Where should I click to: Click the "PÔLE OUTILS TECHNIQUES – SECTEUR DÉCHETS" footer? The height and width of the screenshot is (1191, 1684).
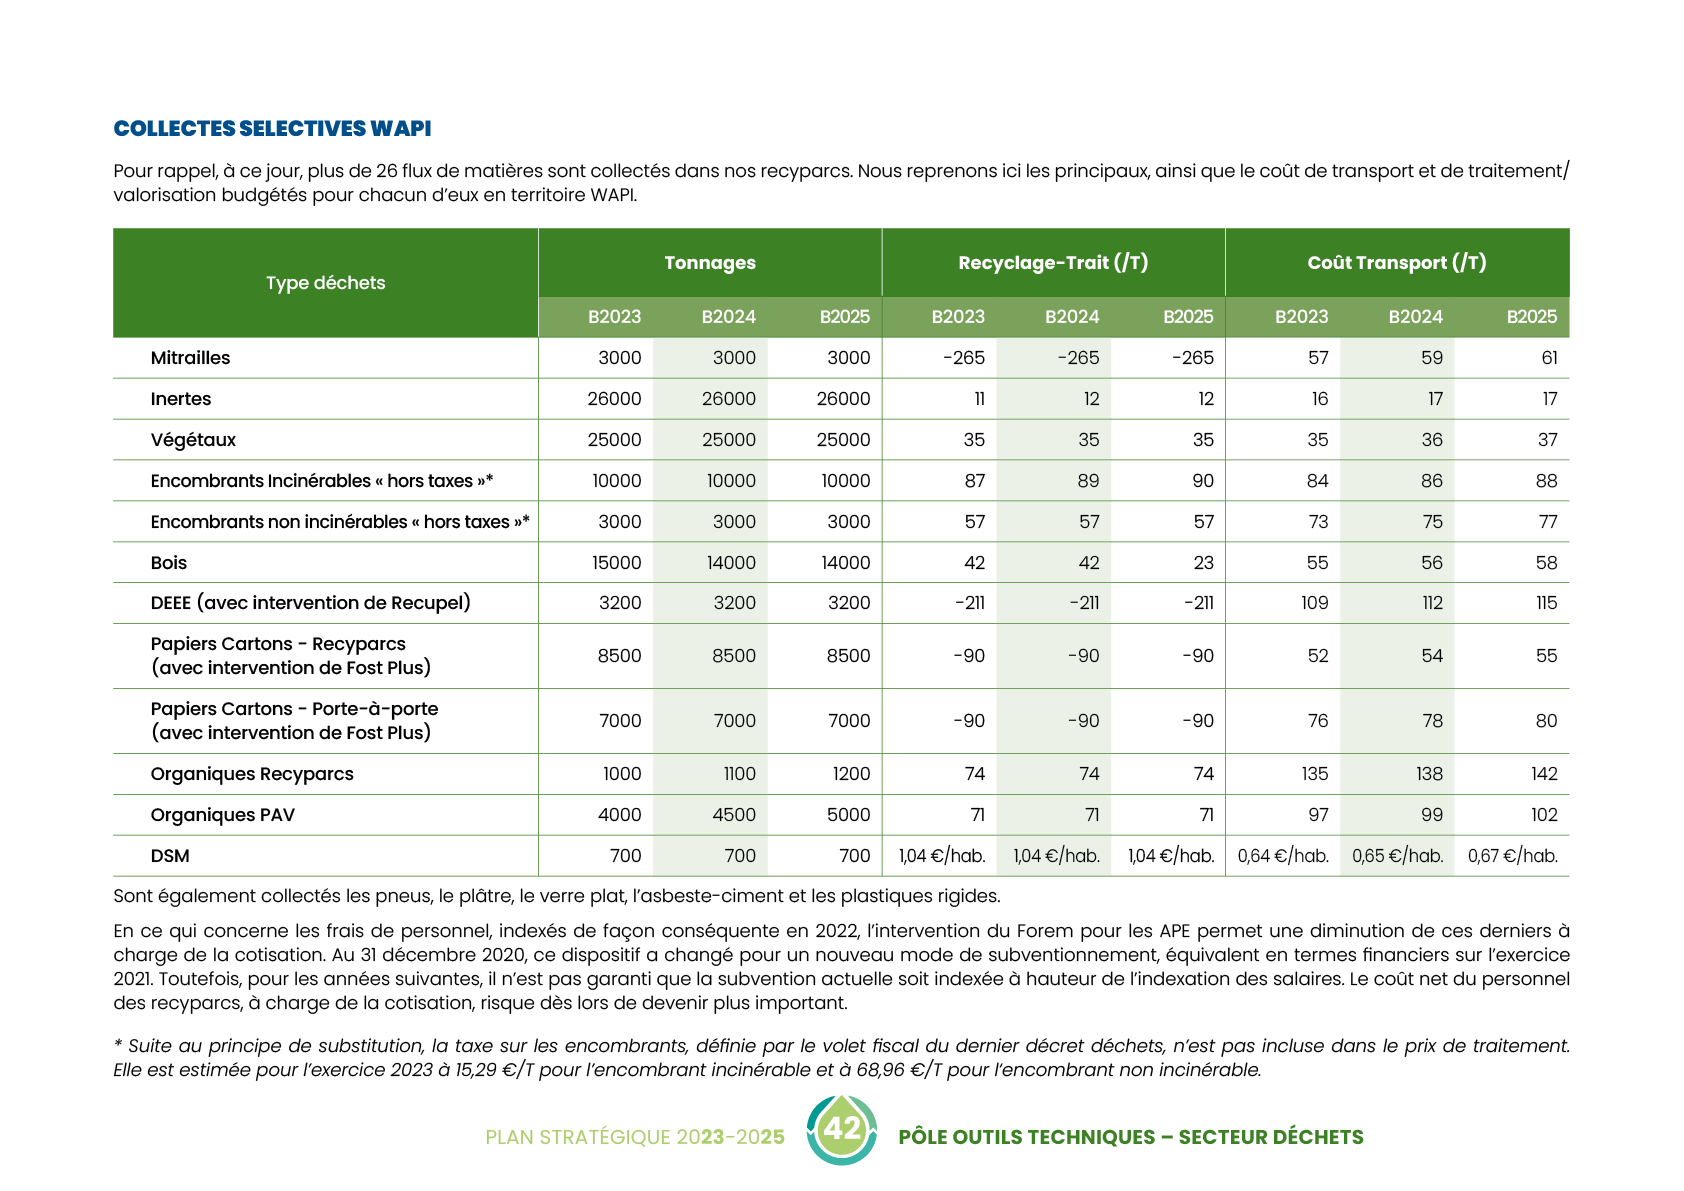click(1131, 1137)
